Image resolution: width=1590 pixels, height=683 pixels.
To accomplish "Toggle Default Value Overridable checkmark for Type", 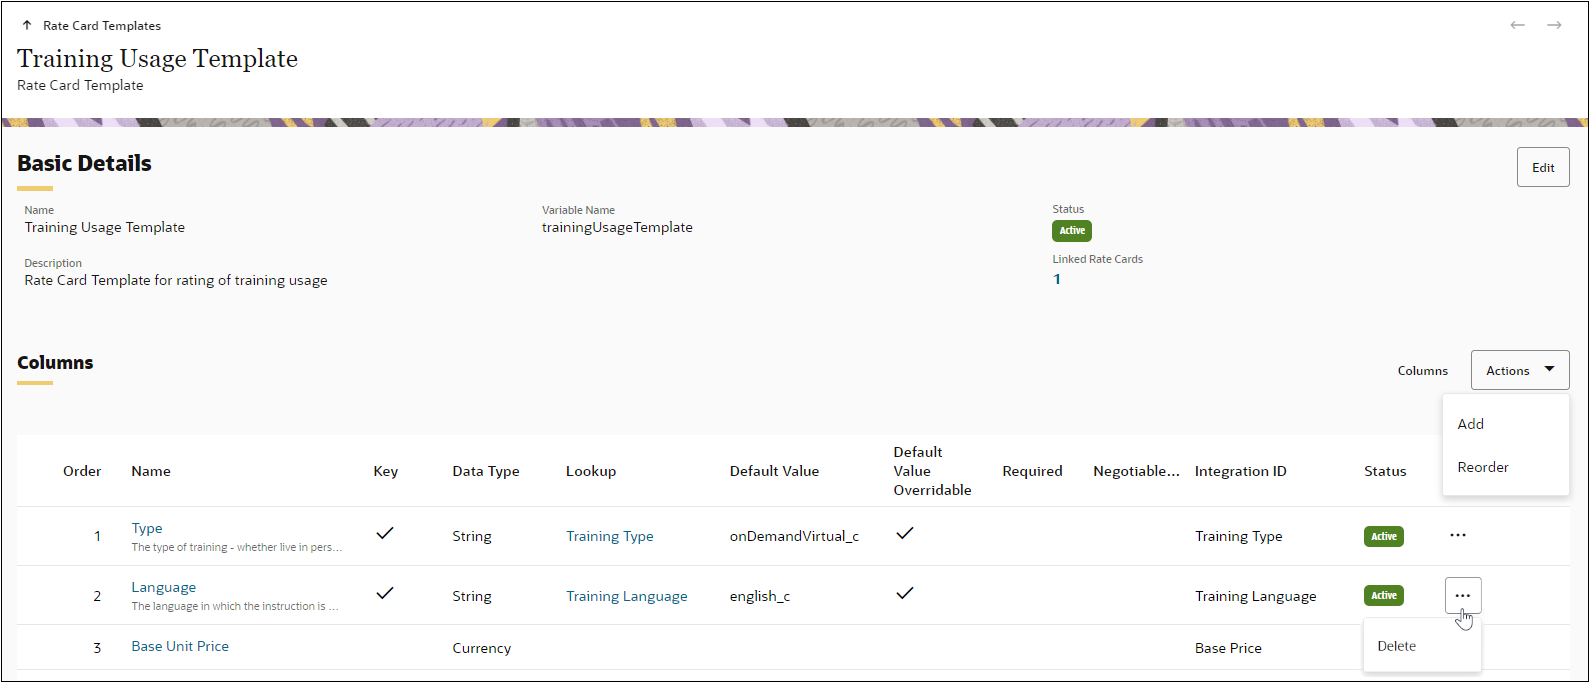I will click(x=904, y=534).
